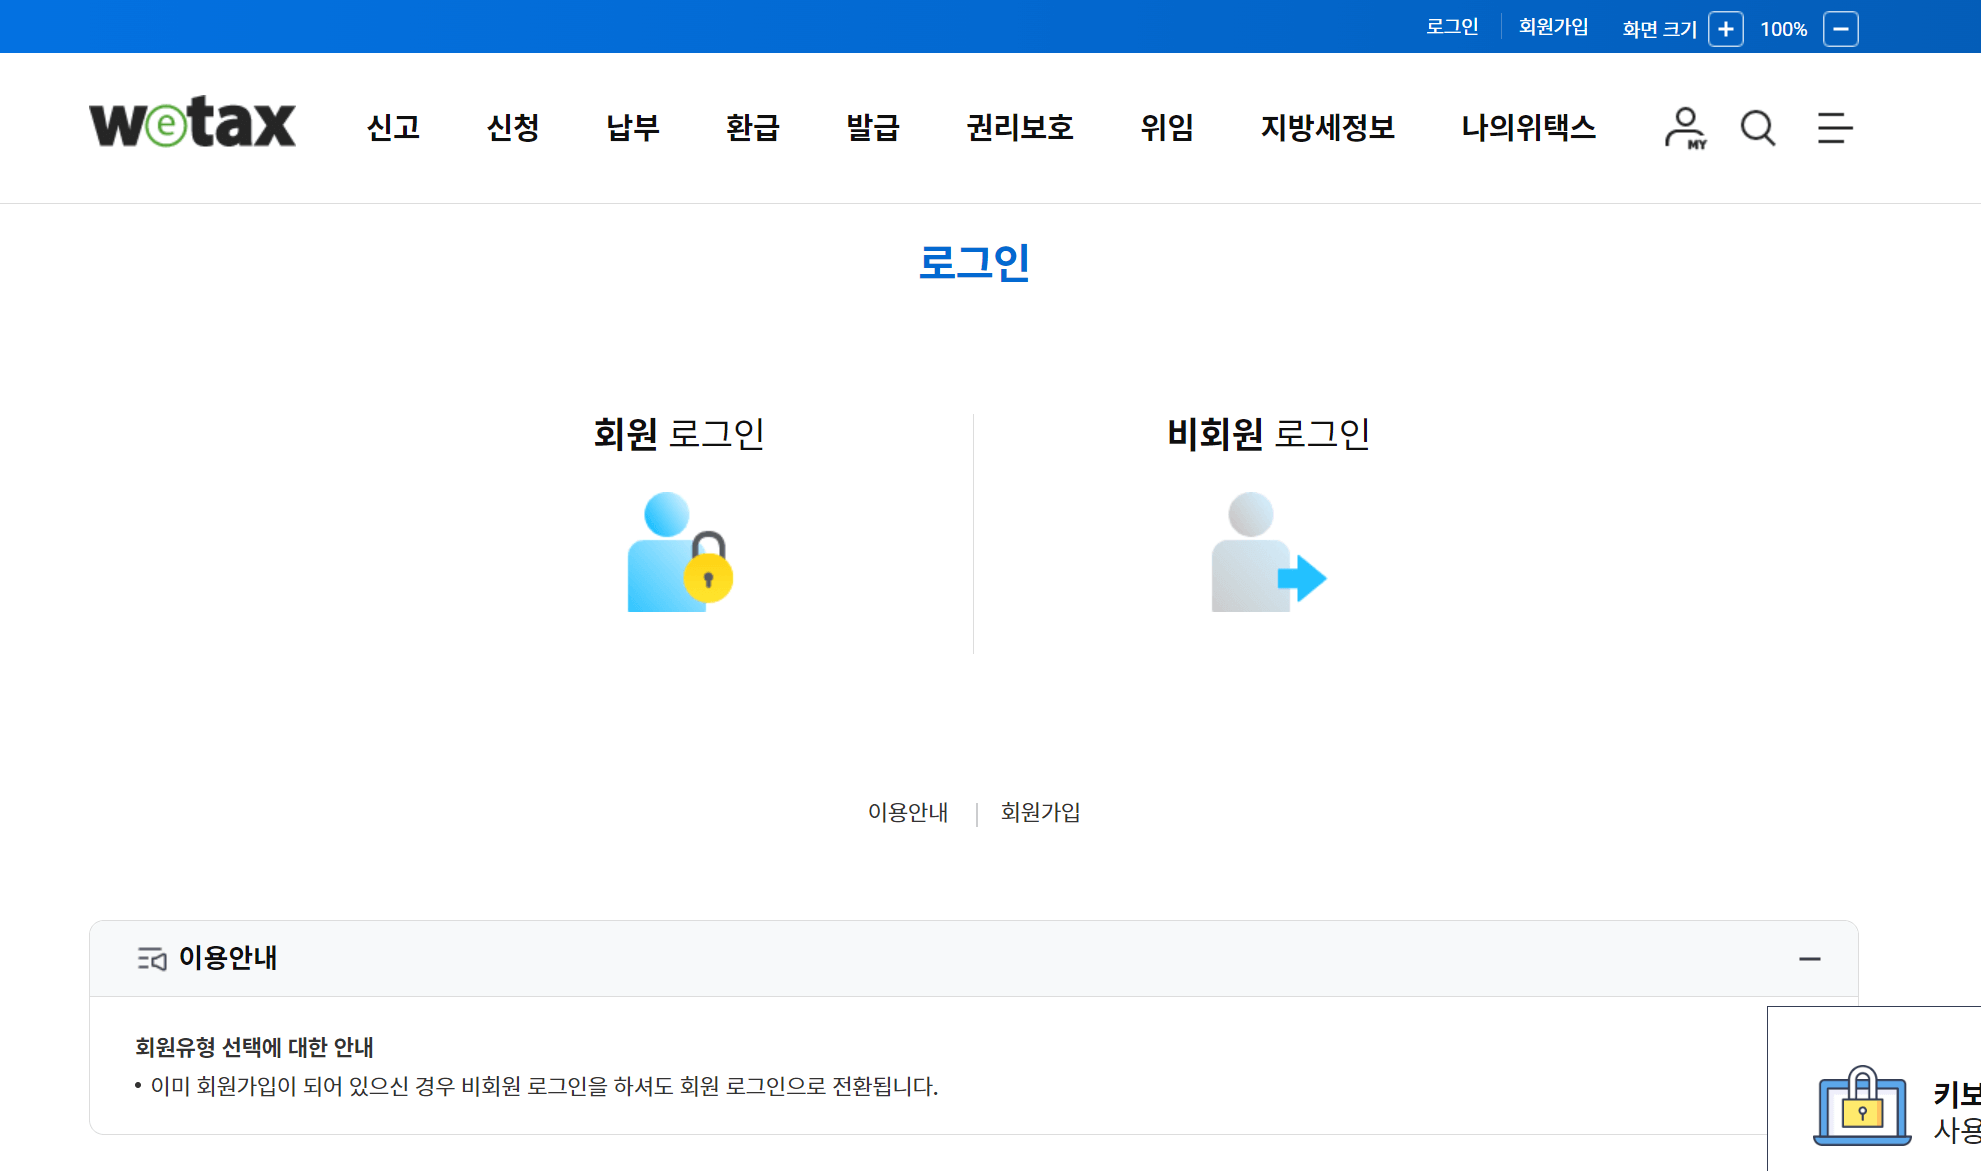The height and width of the screenshot is (1171, 1981).
Task: Collapse the 이용안내 panel
Action: point(1809,959)
